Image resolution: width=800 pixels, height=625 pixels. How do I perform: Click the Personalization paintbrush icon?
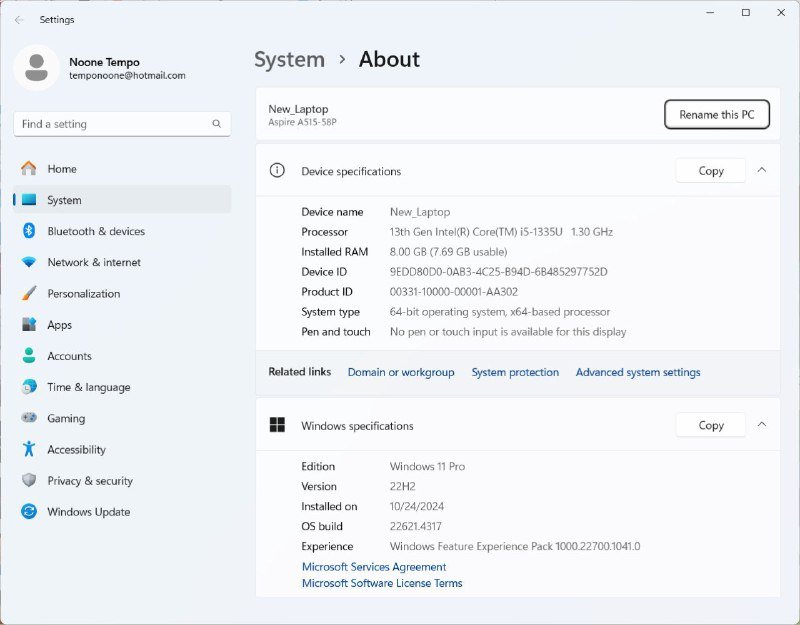pos(29,293)
